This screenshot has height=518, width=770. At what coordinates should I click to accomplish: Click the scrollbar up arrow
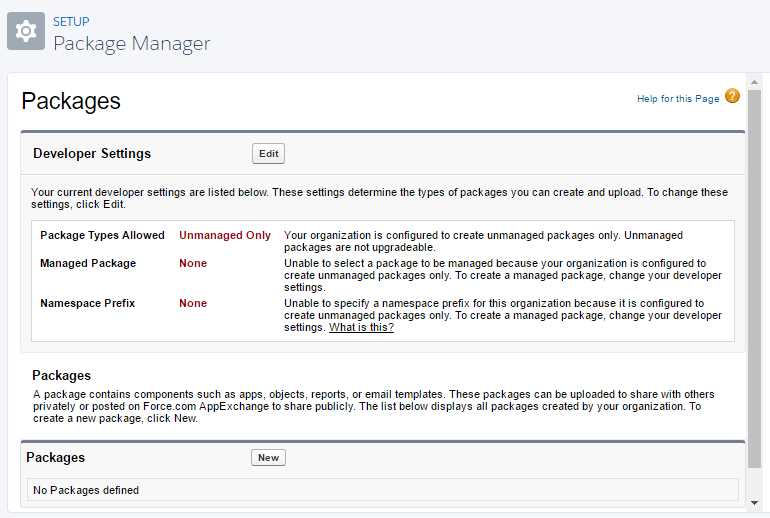point(754,82)
